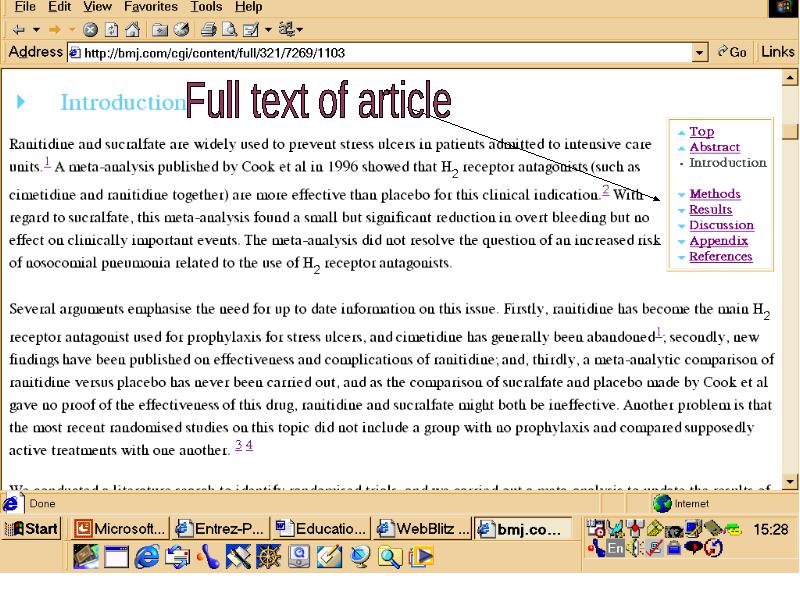800x600 pixels.
Task: Click the blue triangle beside the Introduction heading
Action: [x=21, y=102]
